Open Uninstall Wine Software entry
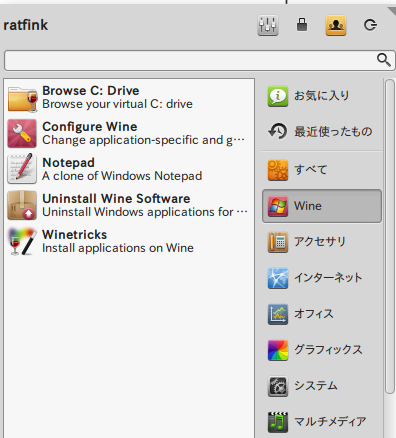396x438 pixels. [129, 205]
